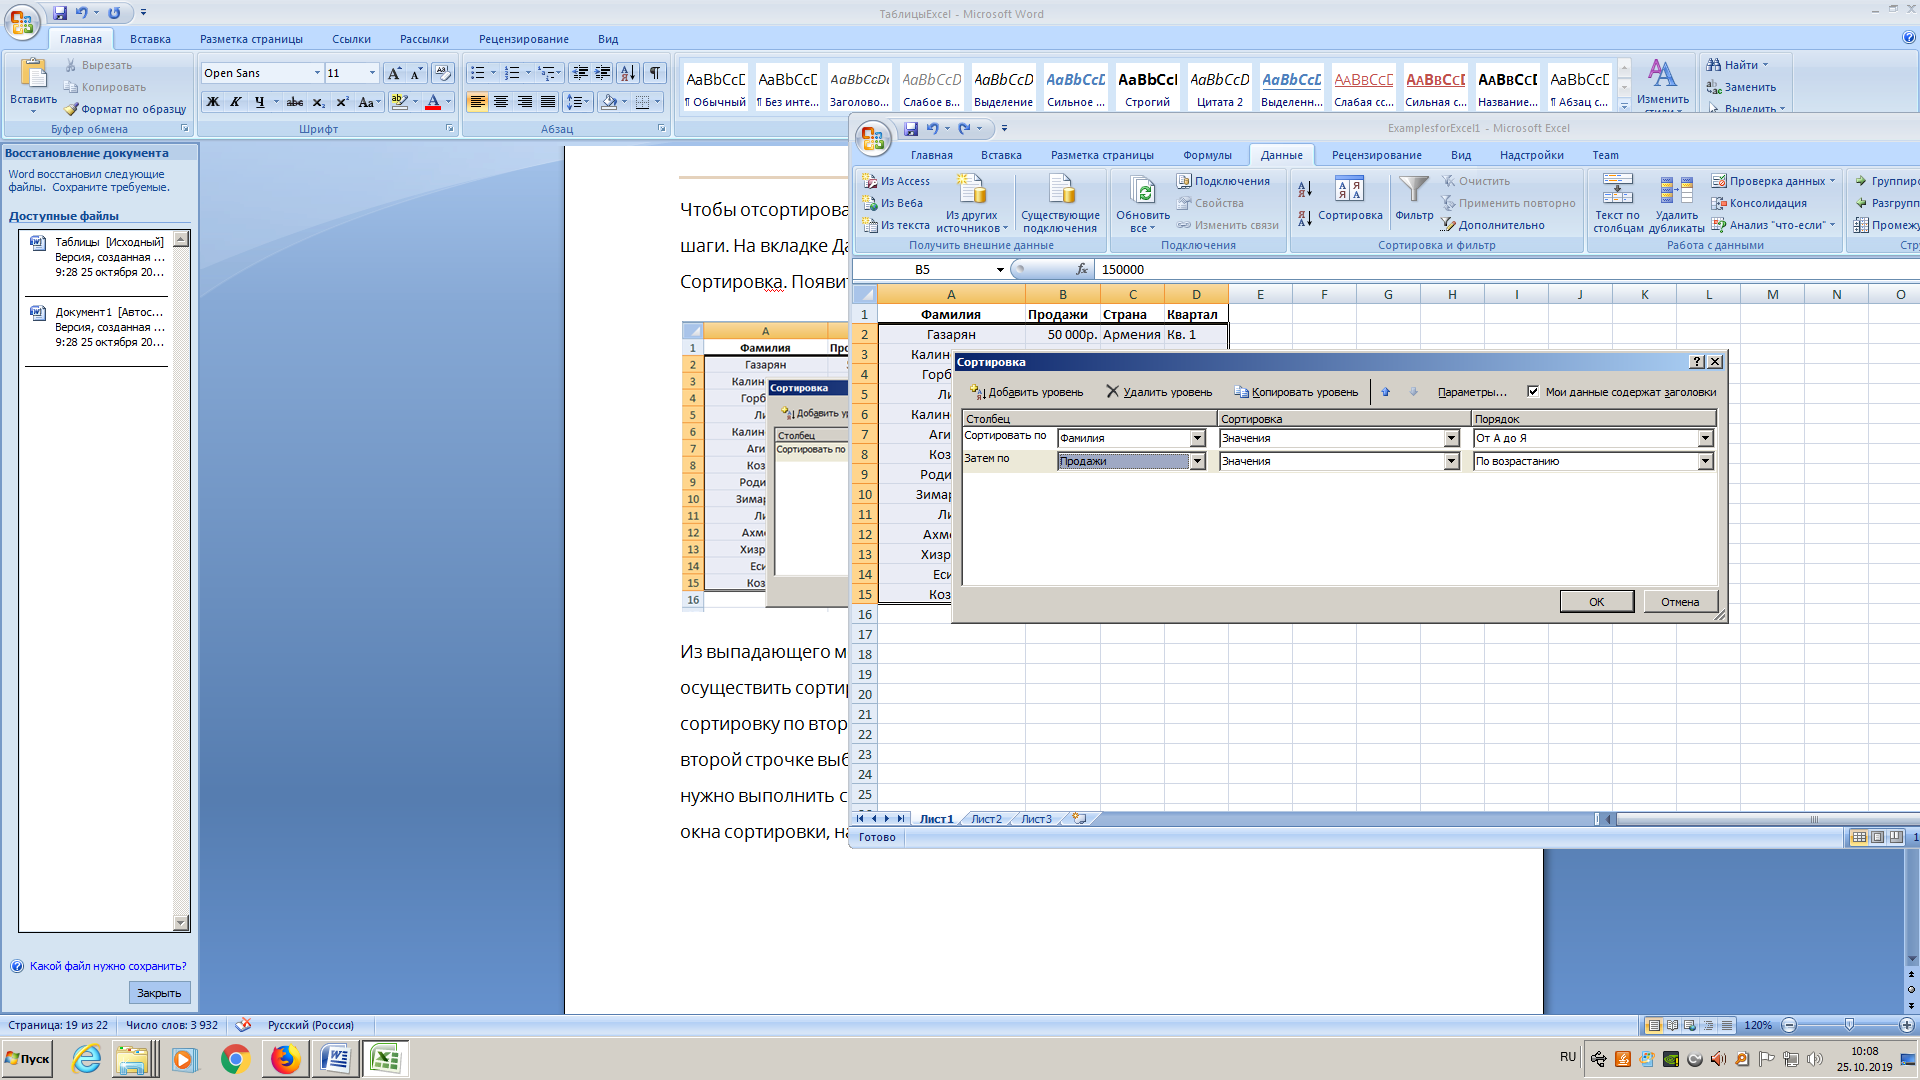
Task: Open Excel Вид tab
Action: point(1461,155)
